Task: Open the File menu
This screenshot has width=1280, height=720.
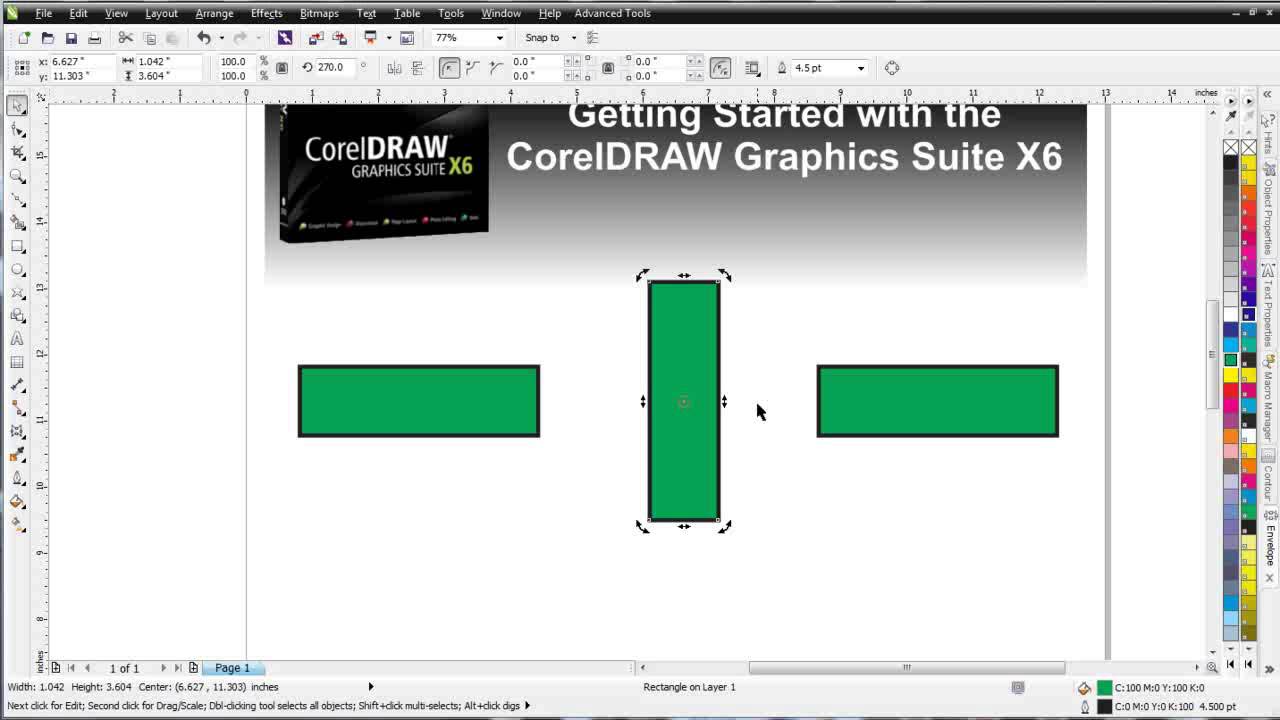Action: click(x=44, y=13)
